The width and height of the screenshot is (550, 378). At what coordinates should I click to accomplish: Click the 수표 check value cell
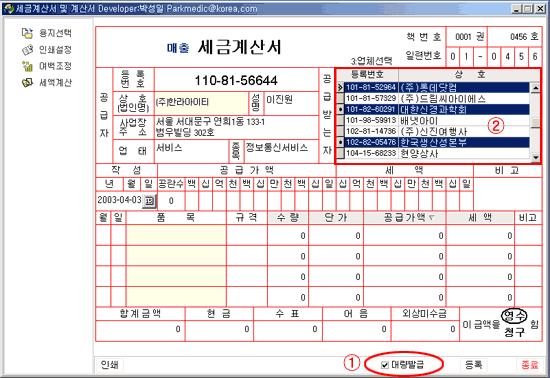click(x=288, y=330)
